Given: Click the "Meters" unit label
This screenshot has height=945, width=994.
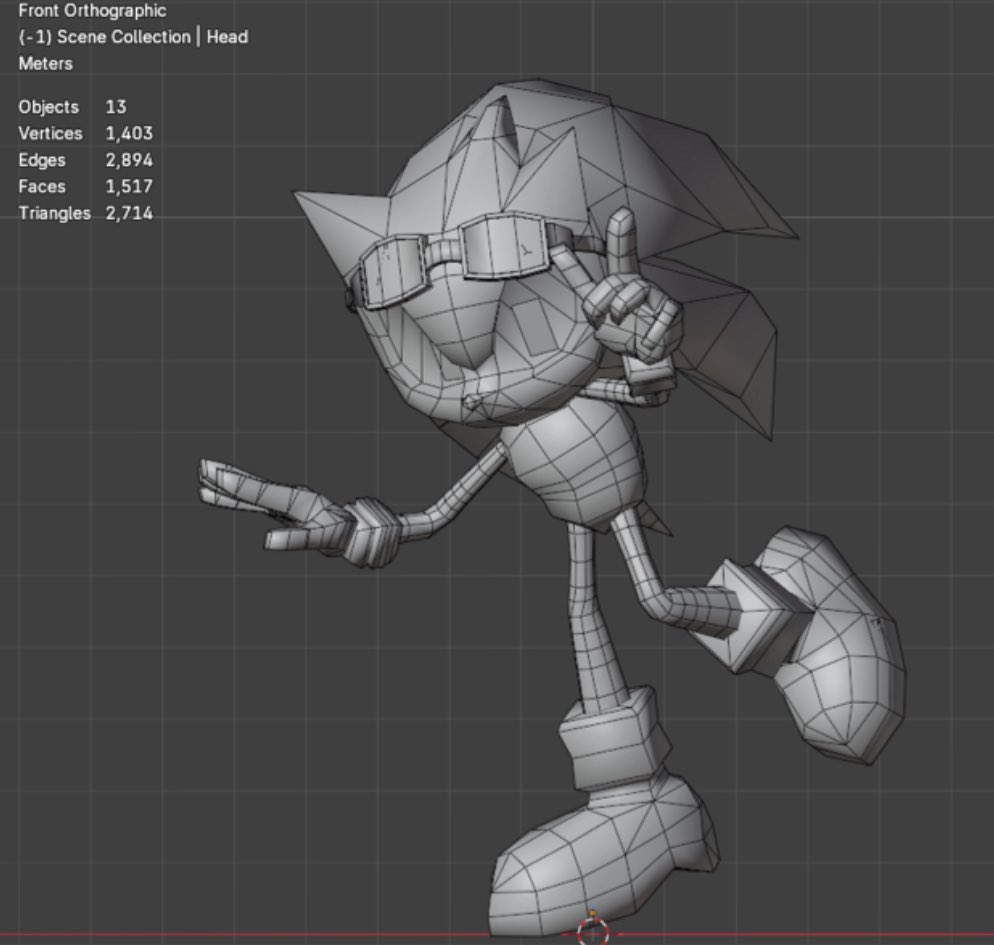Looking at the screenshot, I should (x=45, y=63).
